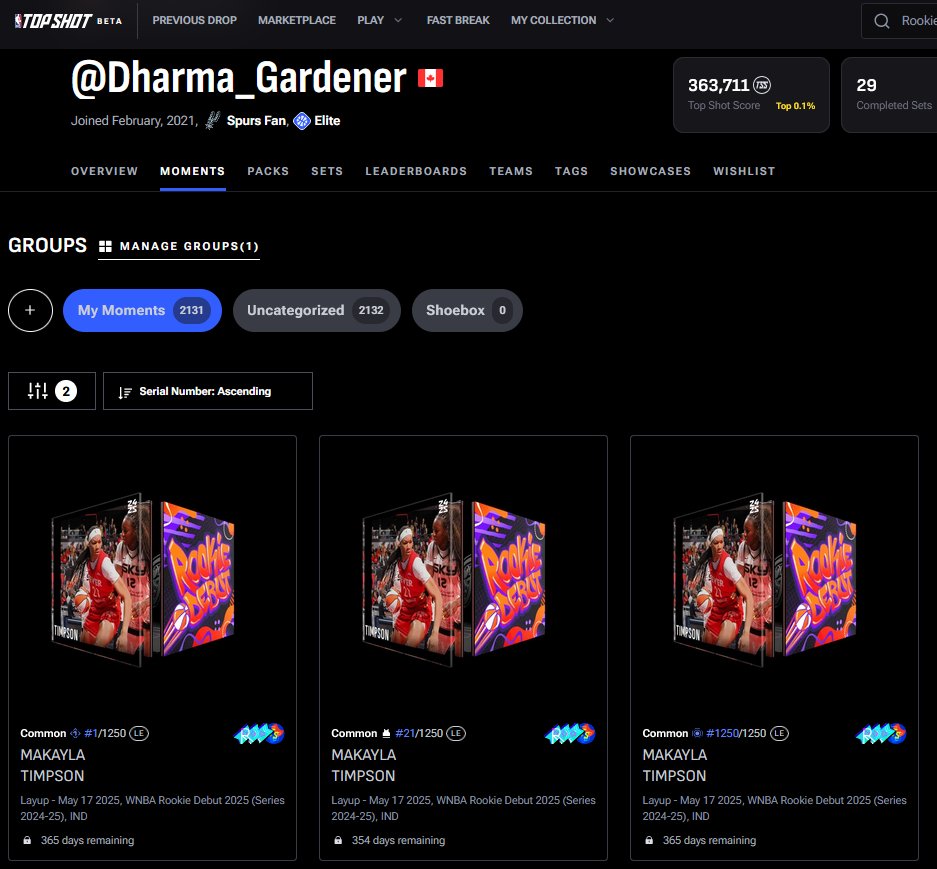Click 'Joined February, 2021' text
Viewport: 937px width, 869px height.
[133, 121]
